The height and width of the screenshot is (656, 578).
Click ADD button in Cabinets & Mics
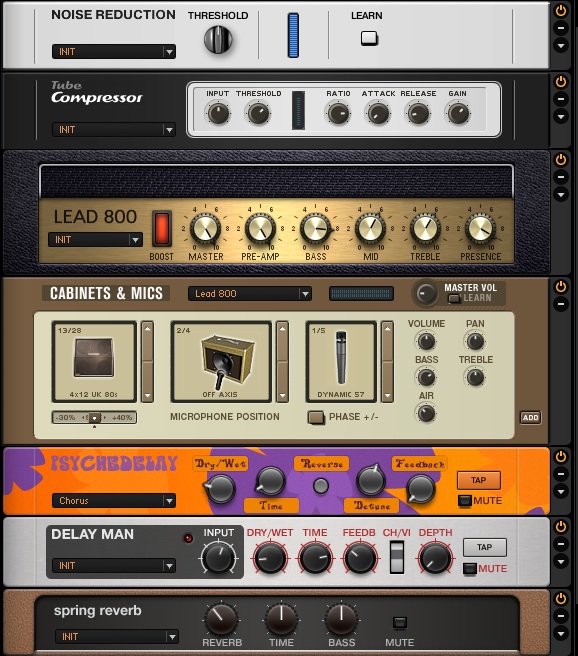point(530,418)
